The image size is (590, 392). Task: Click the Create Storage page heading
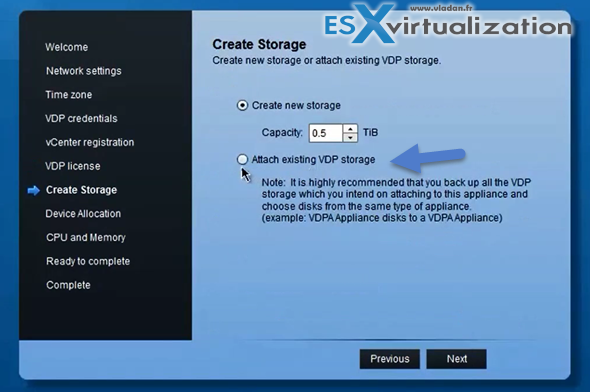tap(259, 44)
